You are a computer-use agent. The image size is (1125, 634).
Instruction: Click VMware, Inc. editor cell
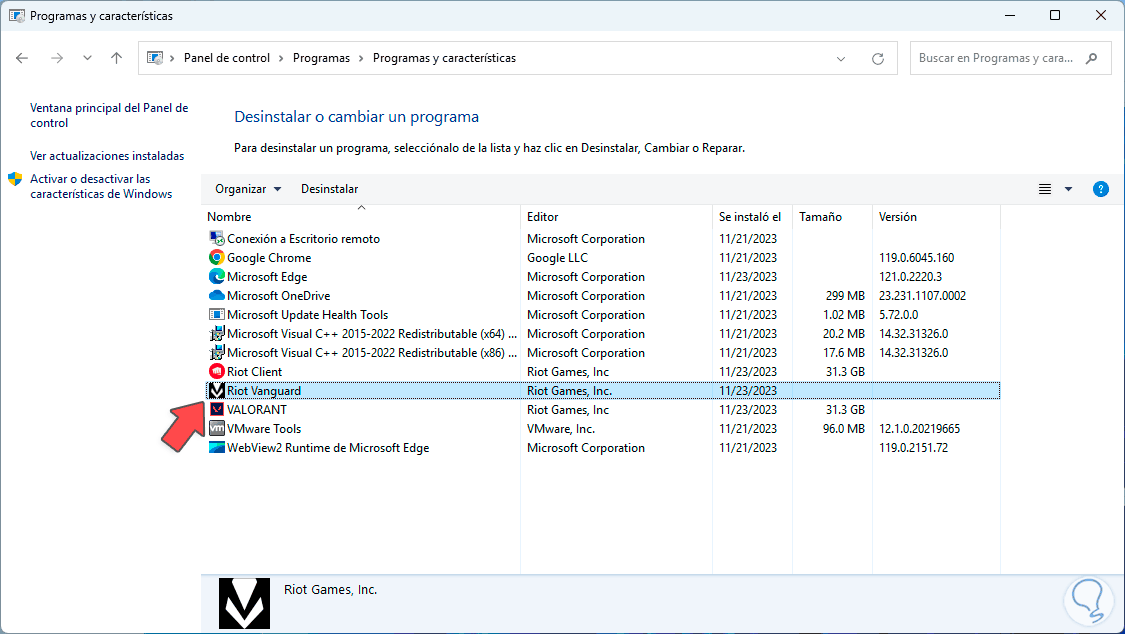pos(560,429)
